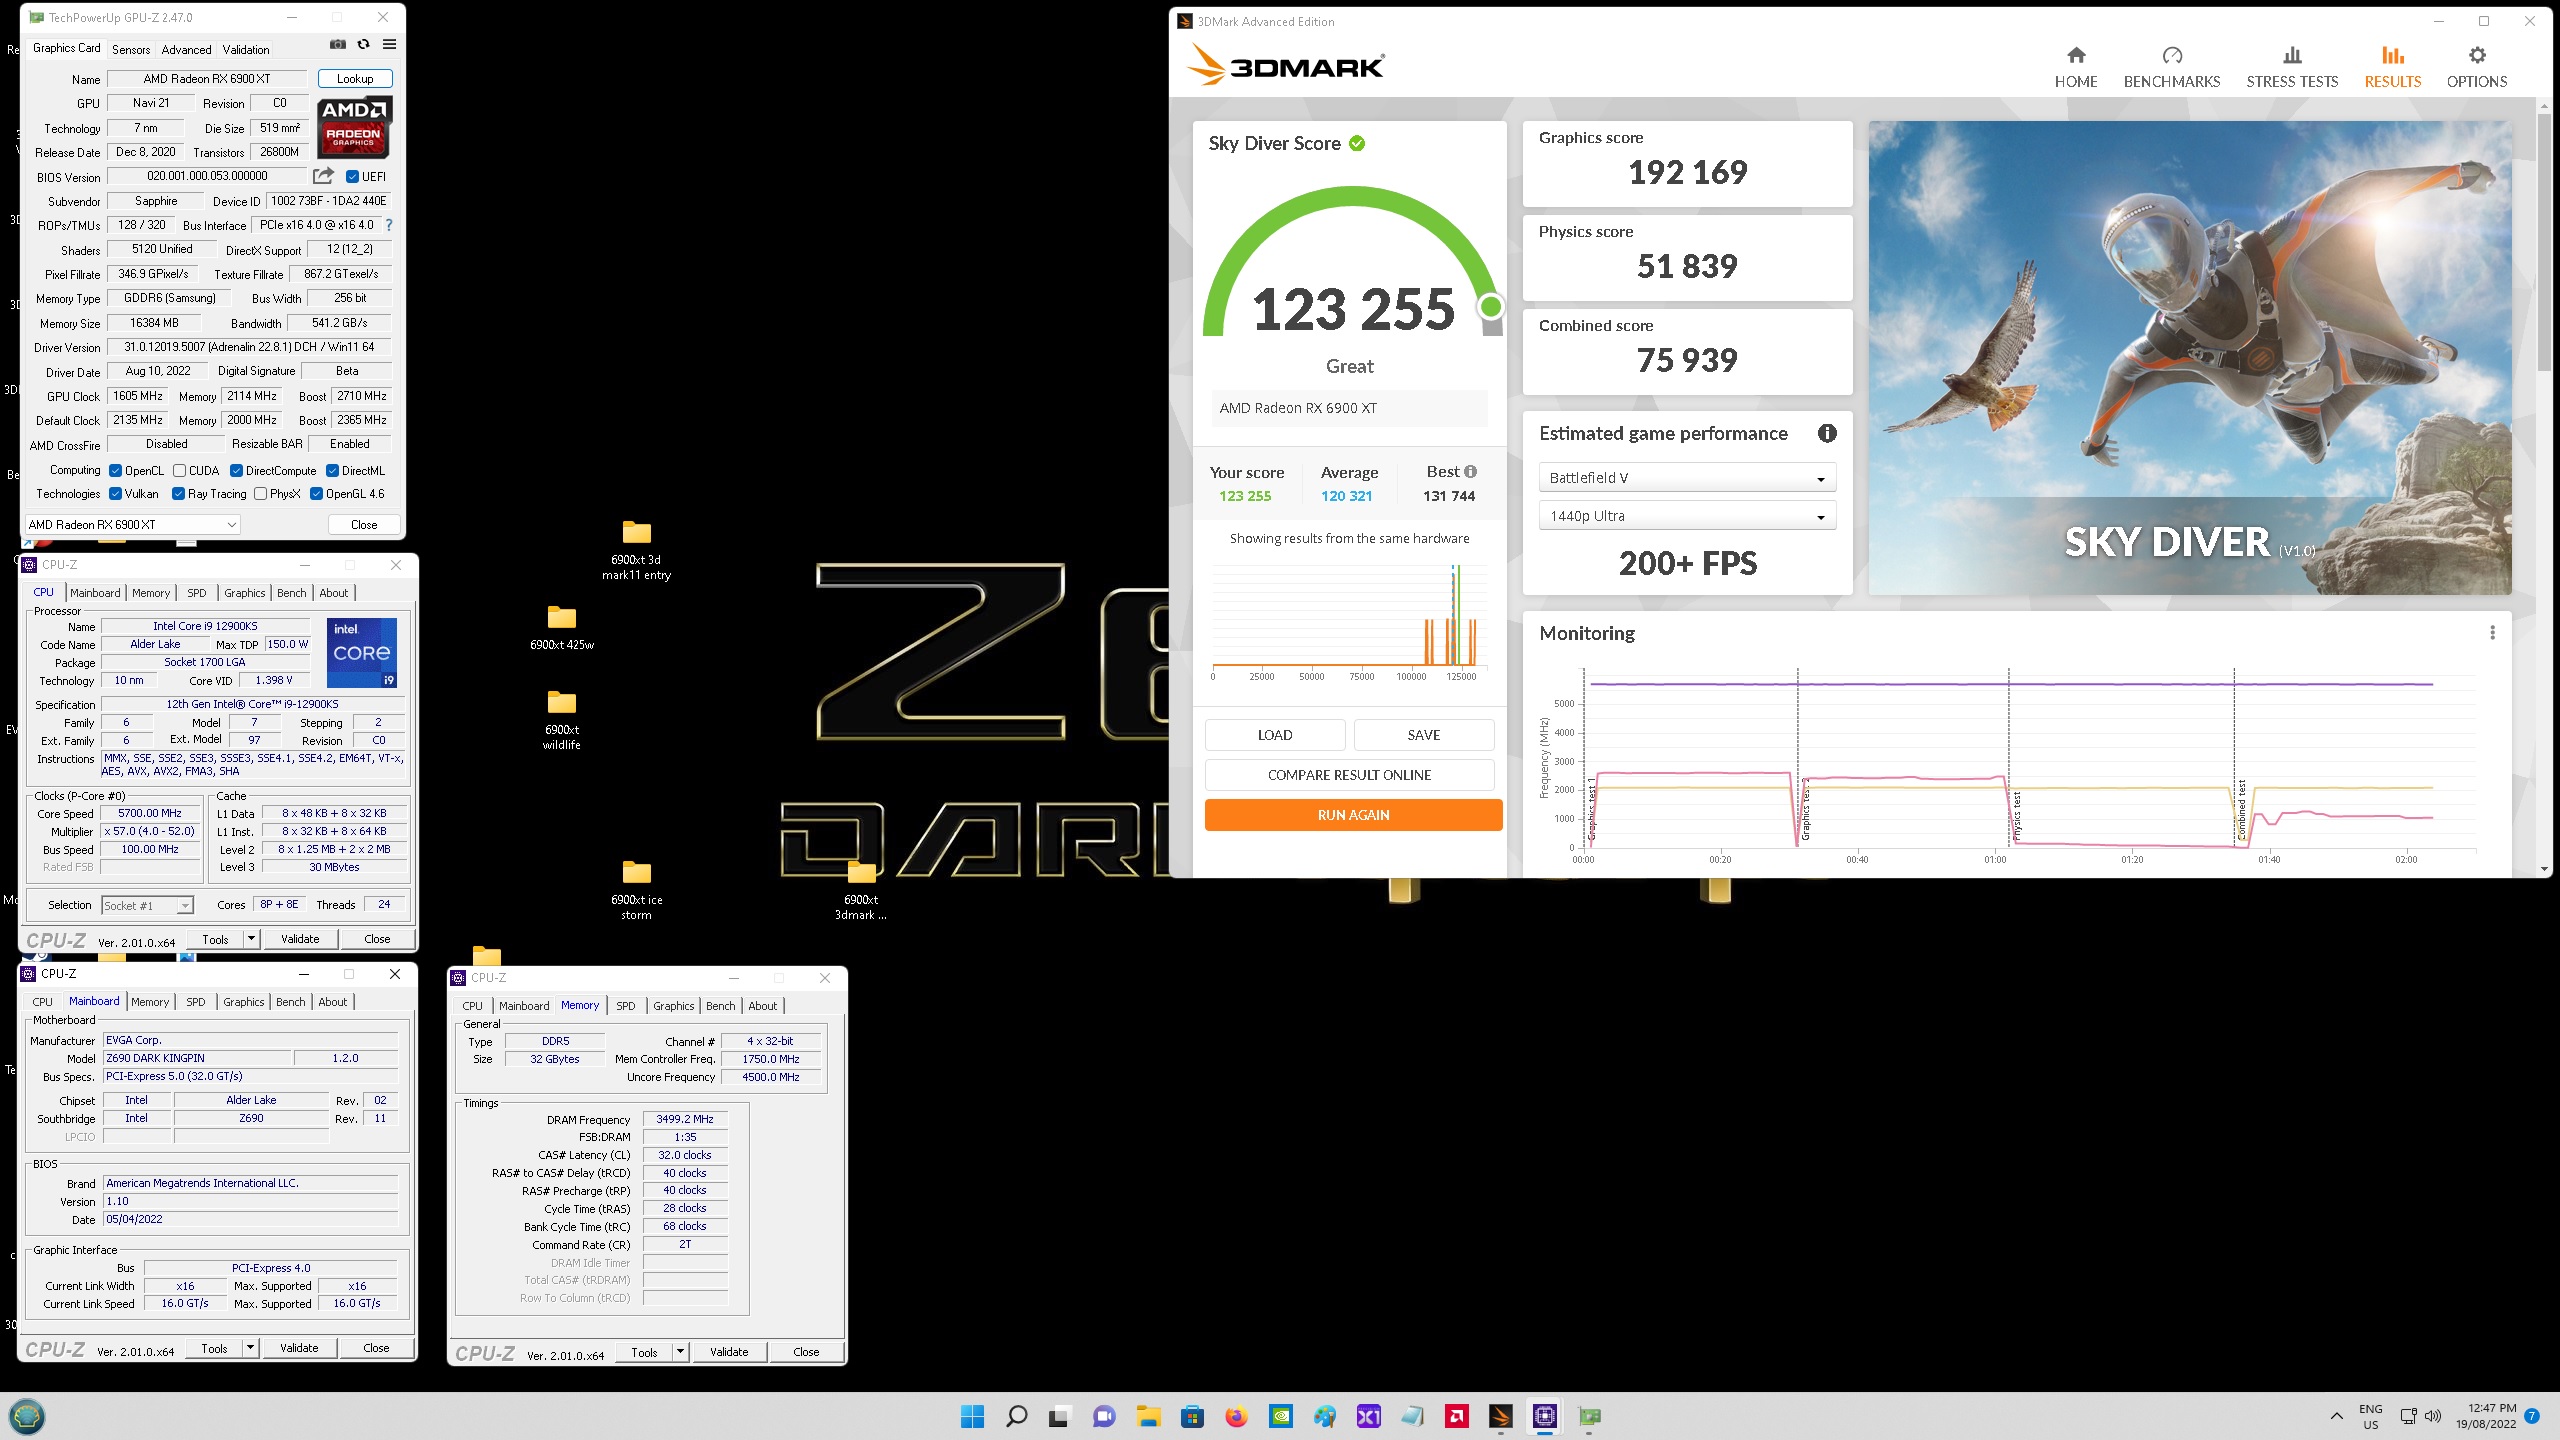
Task: Expand Tools arrow in CPU-Z Memory window
Action: [680, 1352]
